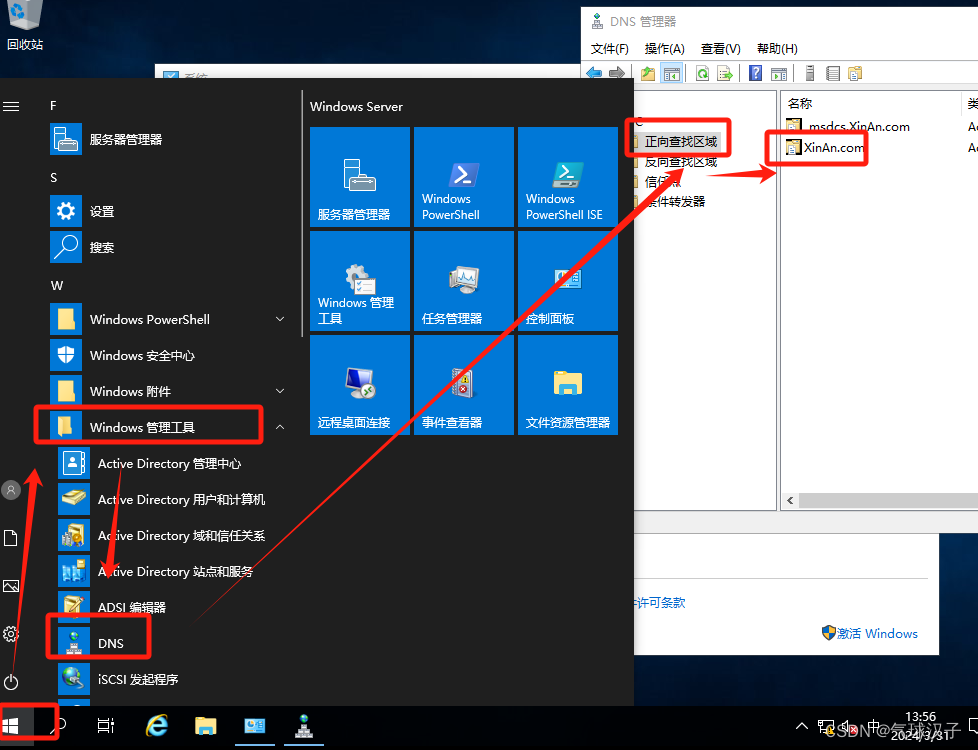This screenshot has width=978, height=750.
Task: Toggle show/hide console tree in DNS toolbar
Action: (x=671, y=74)
